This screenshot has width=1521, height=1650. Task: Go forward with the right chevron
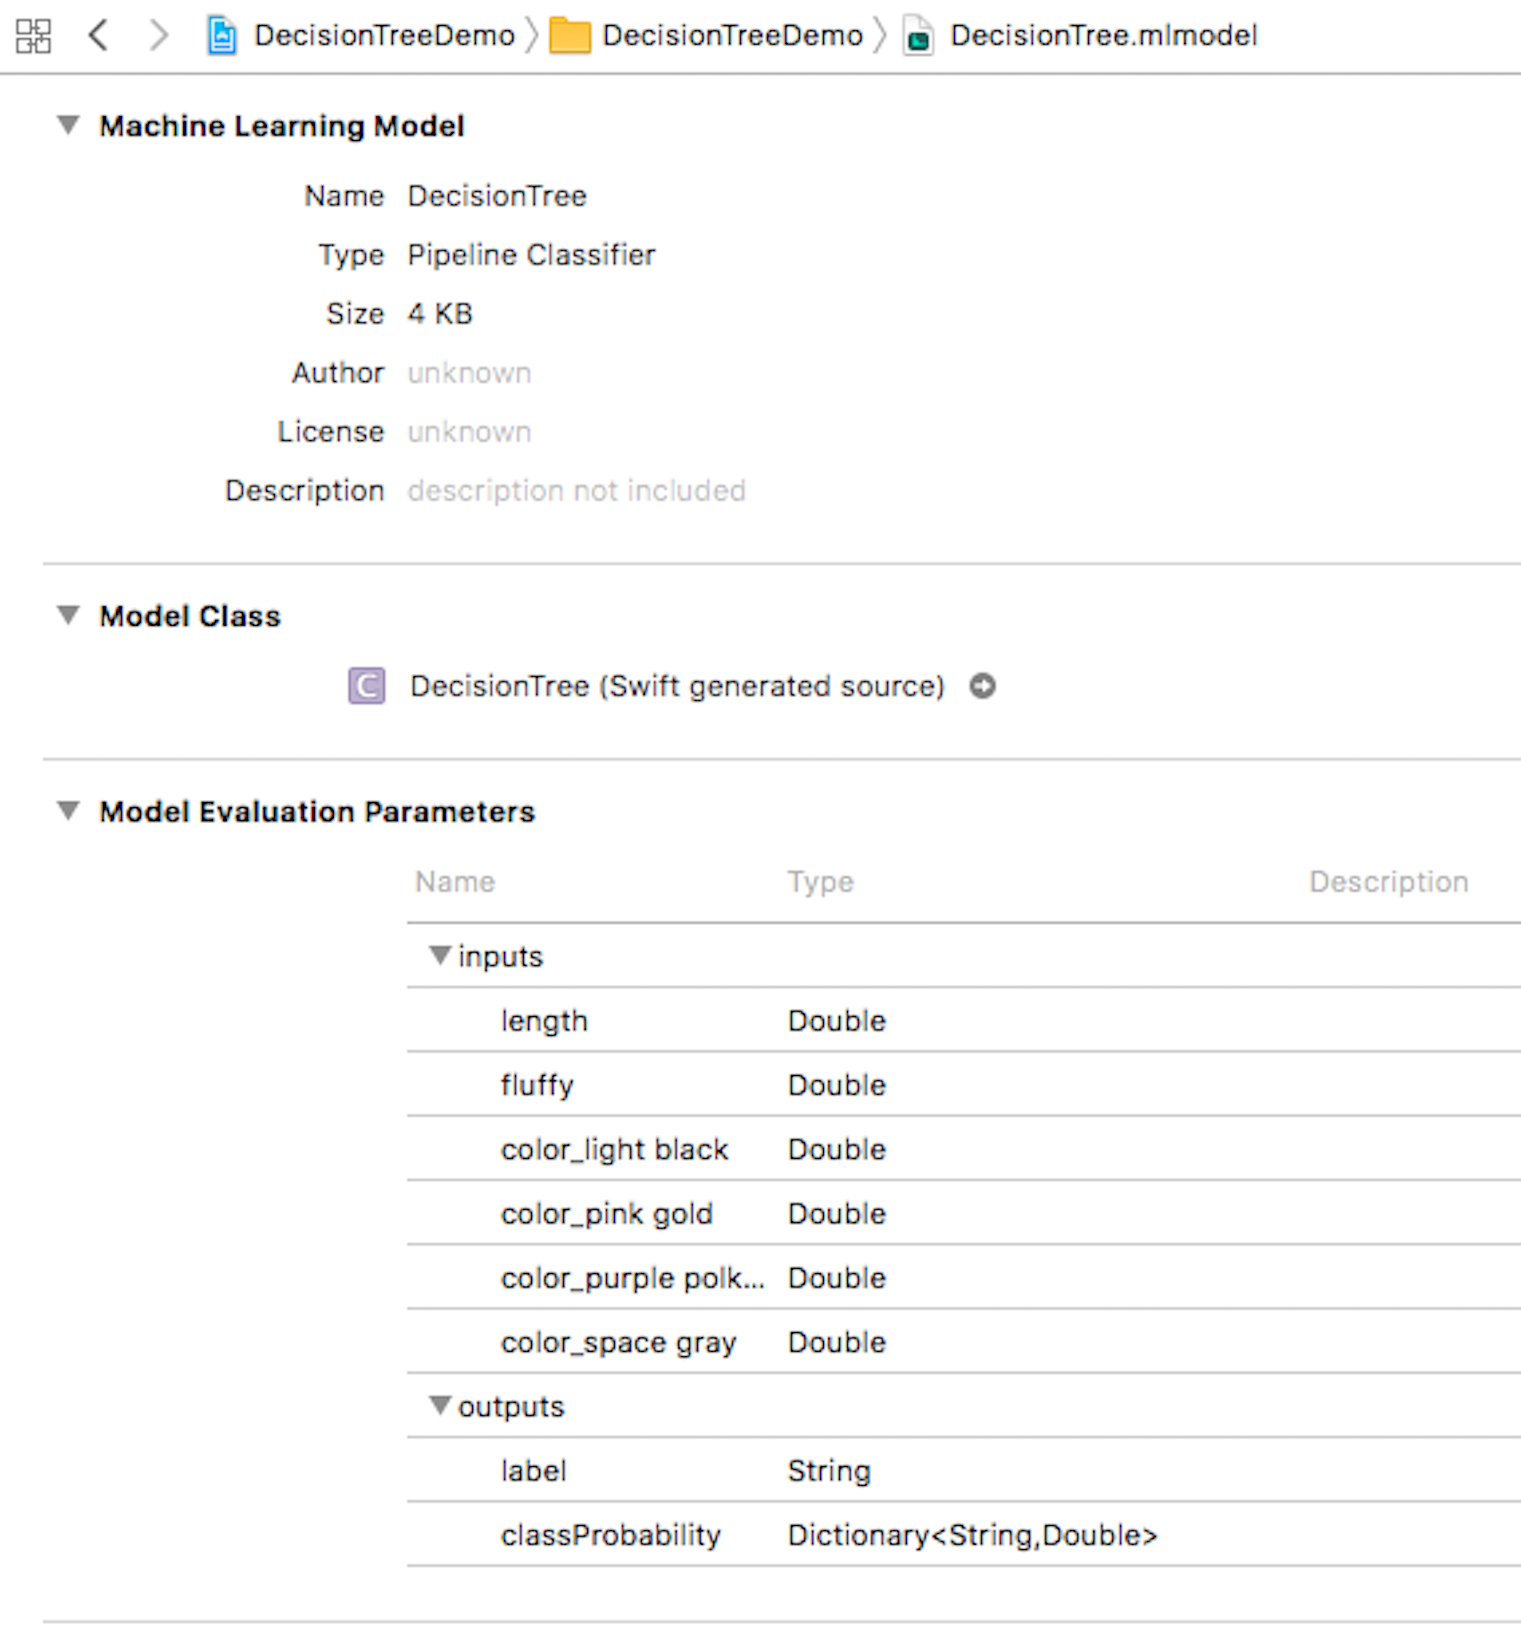coord(158,36)
